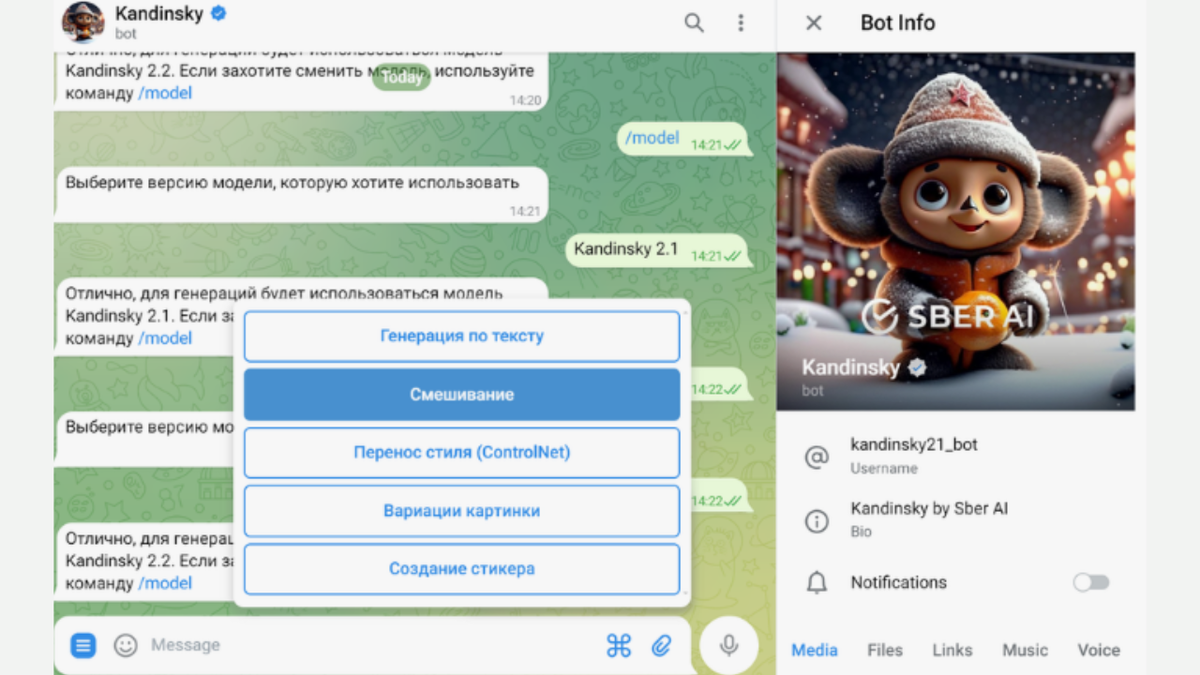Screen dimensions: 1200x675
Task: Click the Kandinsky bot avatar in header
Action: coord(83,22)
